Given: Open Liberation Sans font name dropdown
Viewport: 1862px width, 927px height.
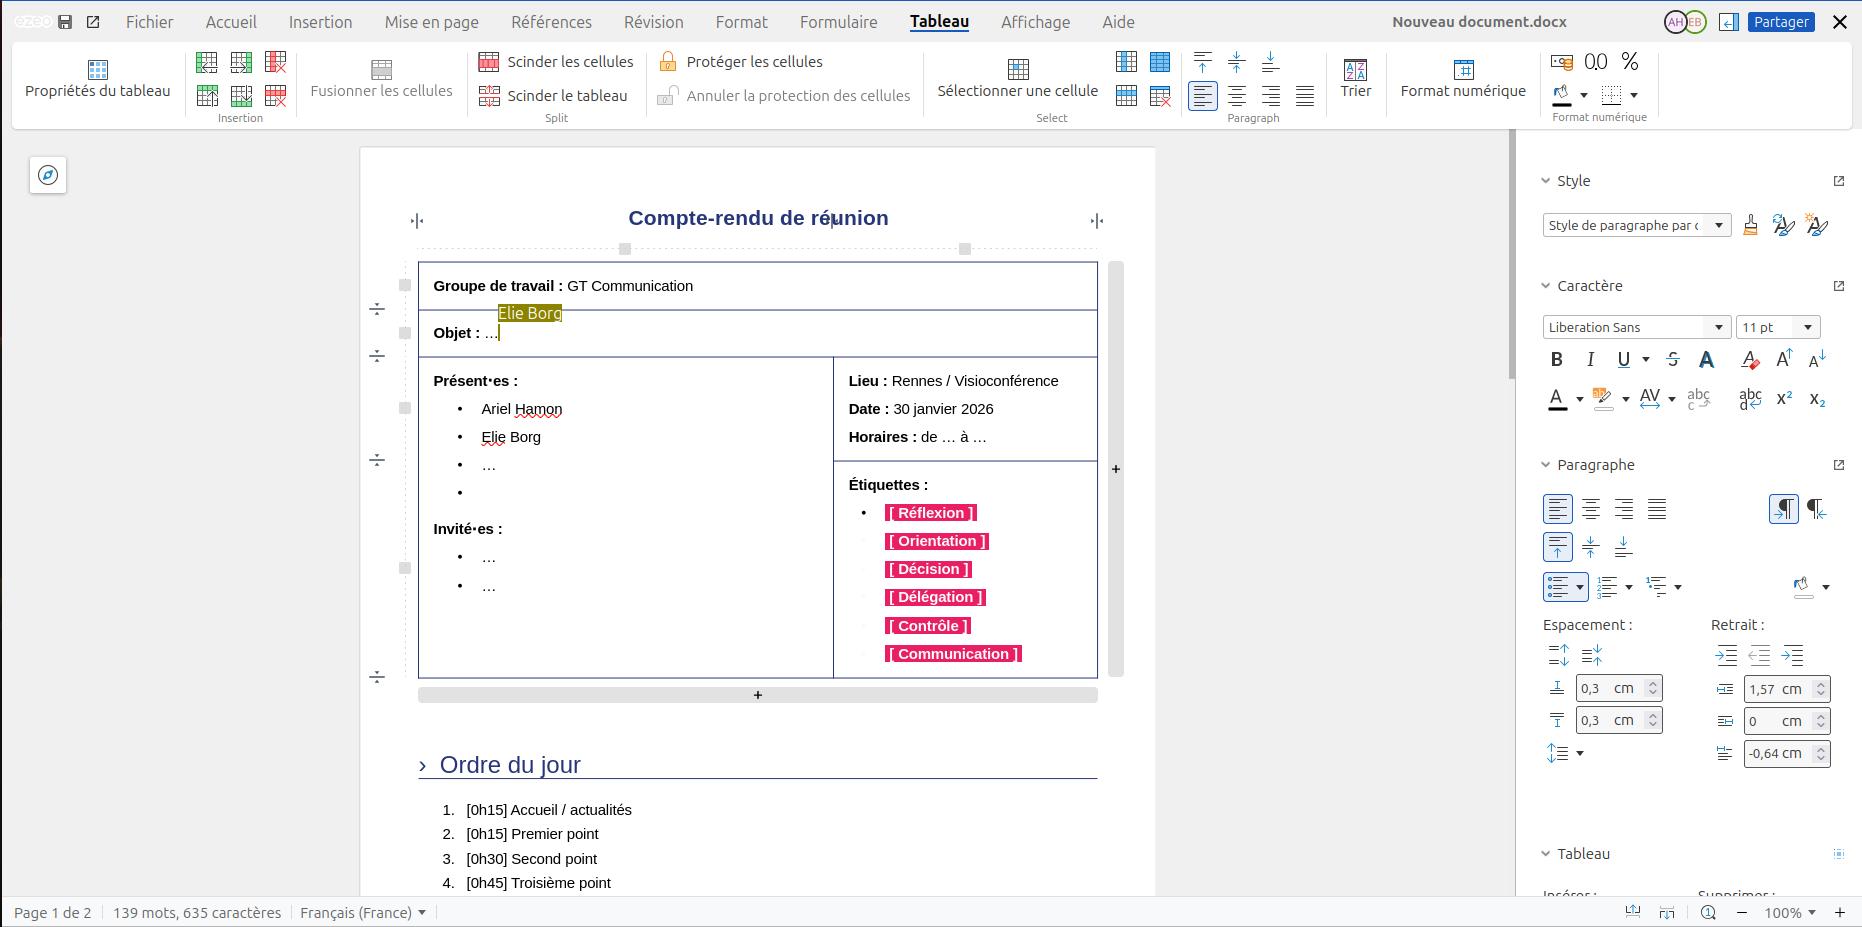Looking at the screenshot, I should (1719, 327).
